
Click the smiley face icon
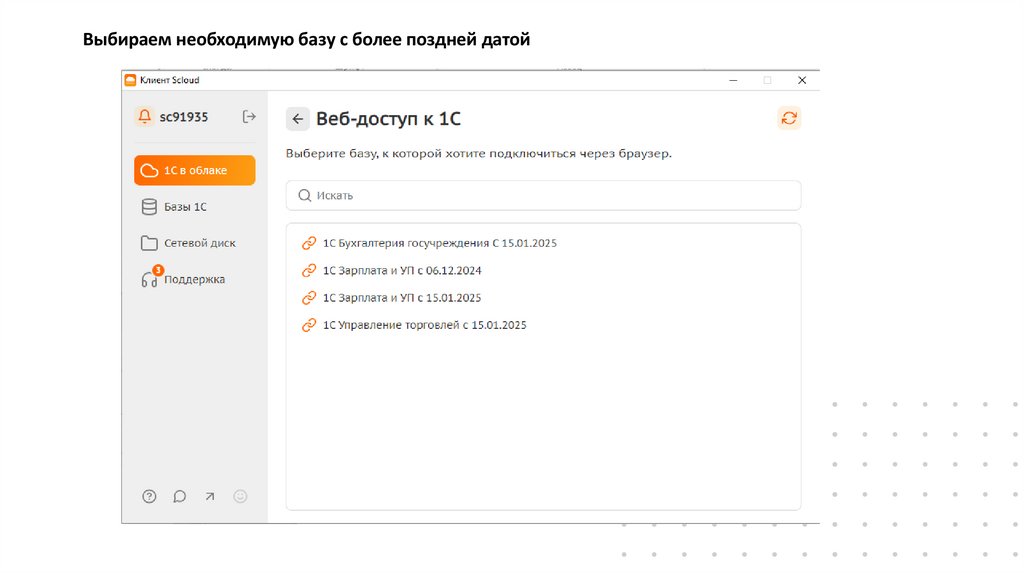(x=240, y=496)
